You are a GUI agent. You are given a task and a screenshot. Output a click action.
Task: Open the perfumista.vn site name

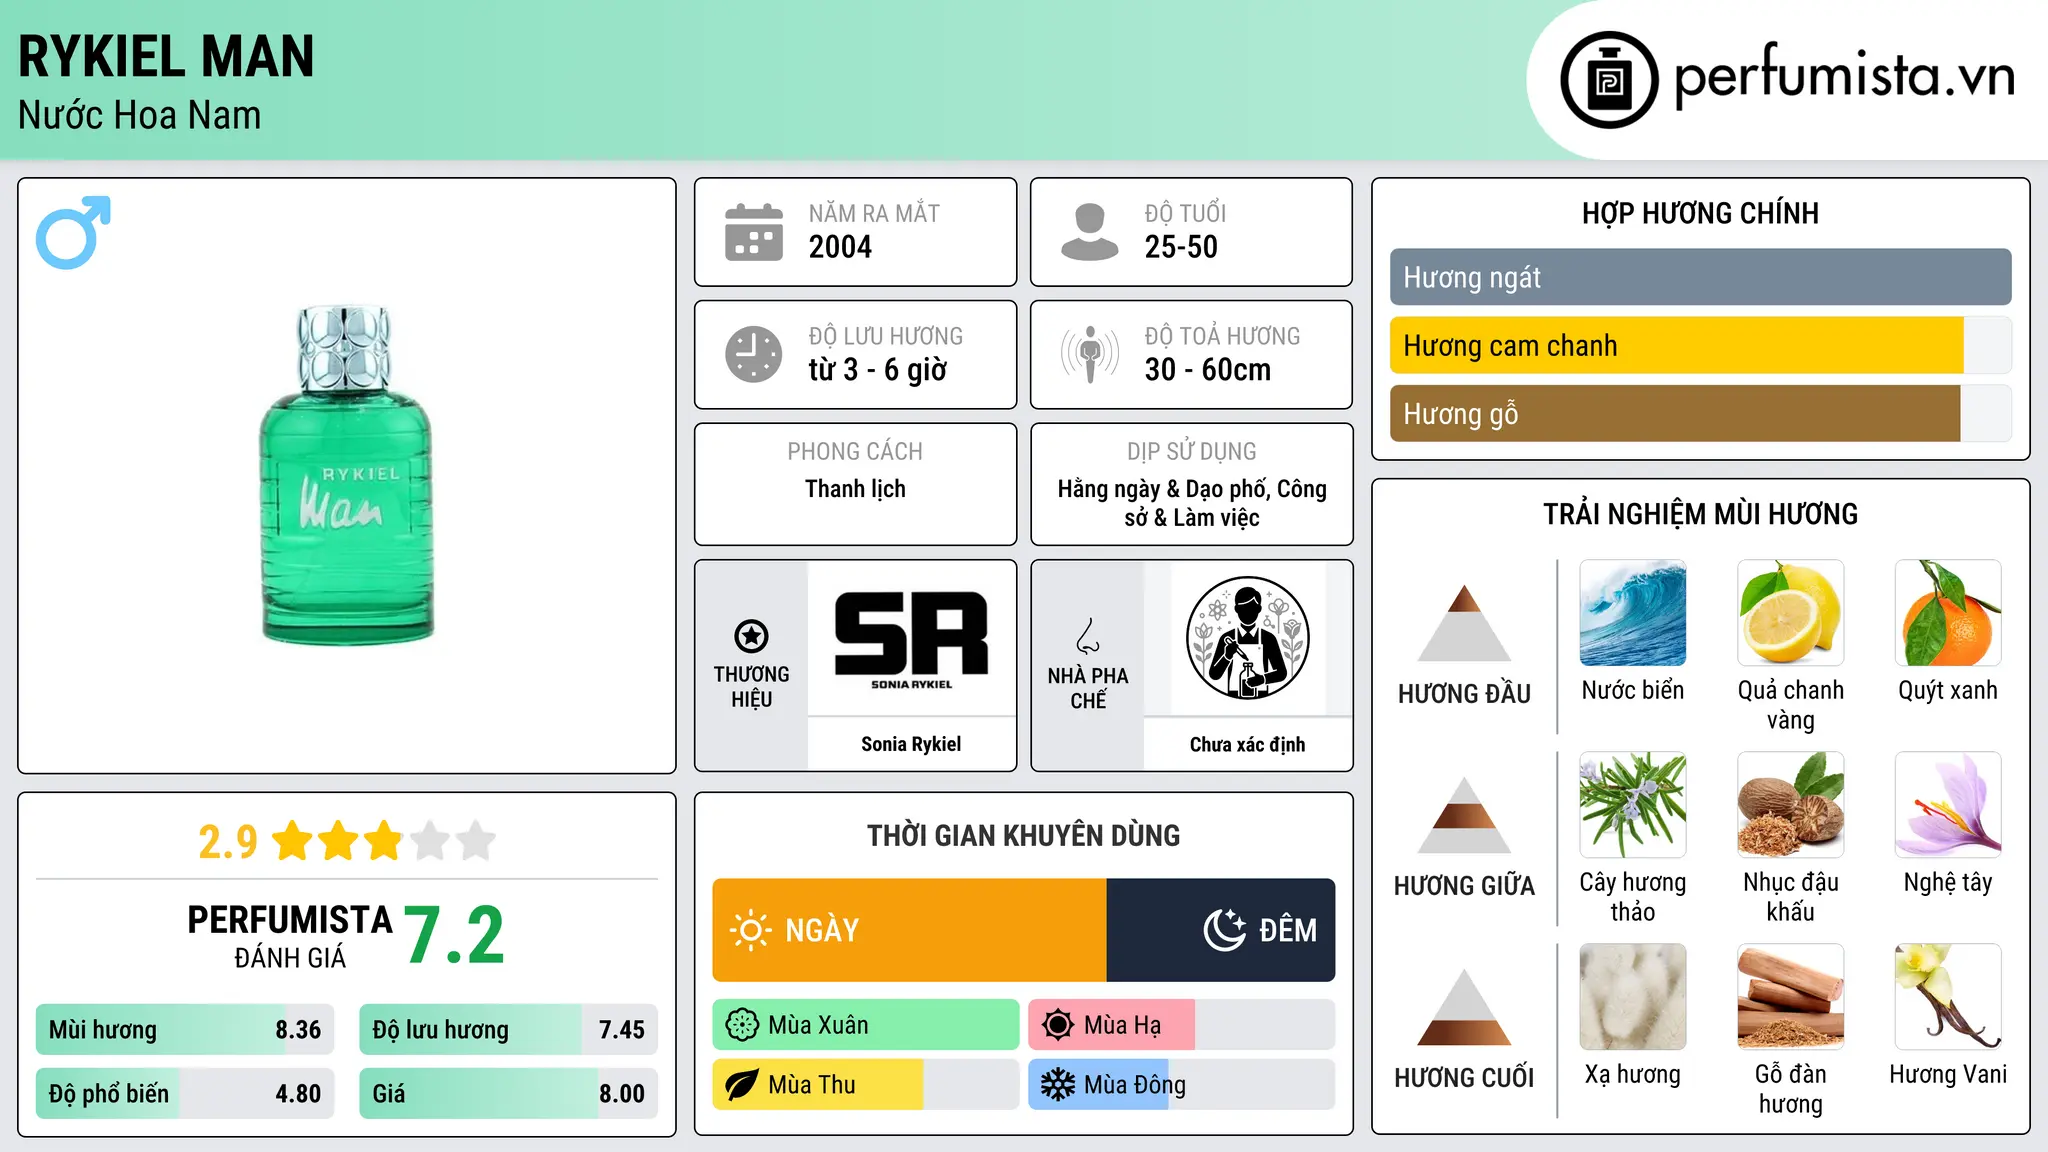pyautogui.click(x=1844, y=76)
